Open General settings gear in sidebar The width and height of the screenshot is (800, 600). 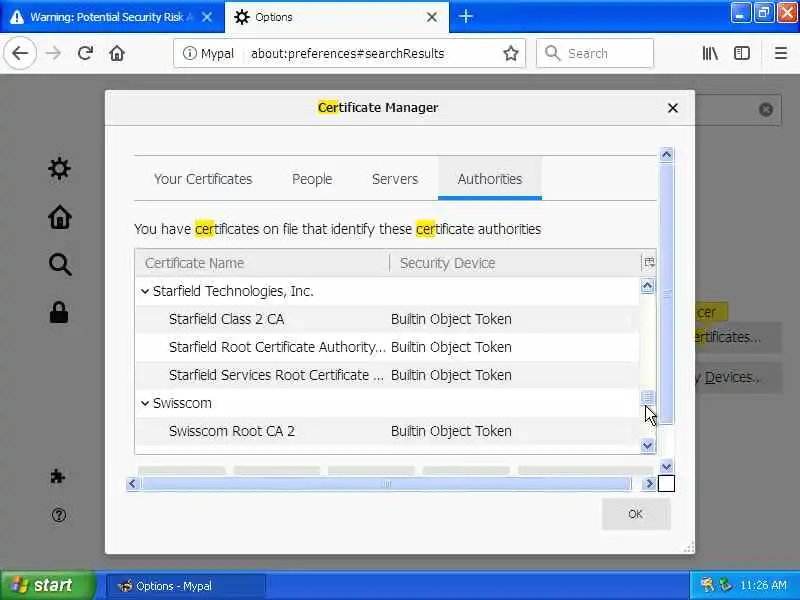tap(59, 168)
